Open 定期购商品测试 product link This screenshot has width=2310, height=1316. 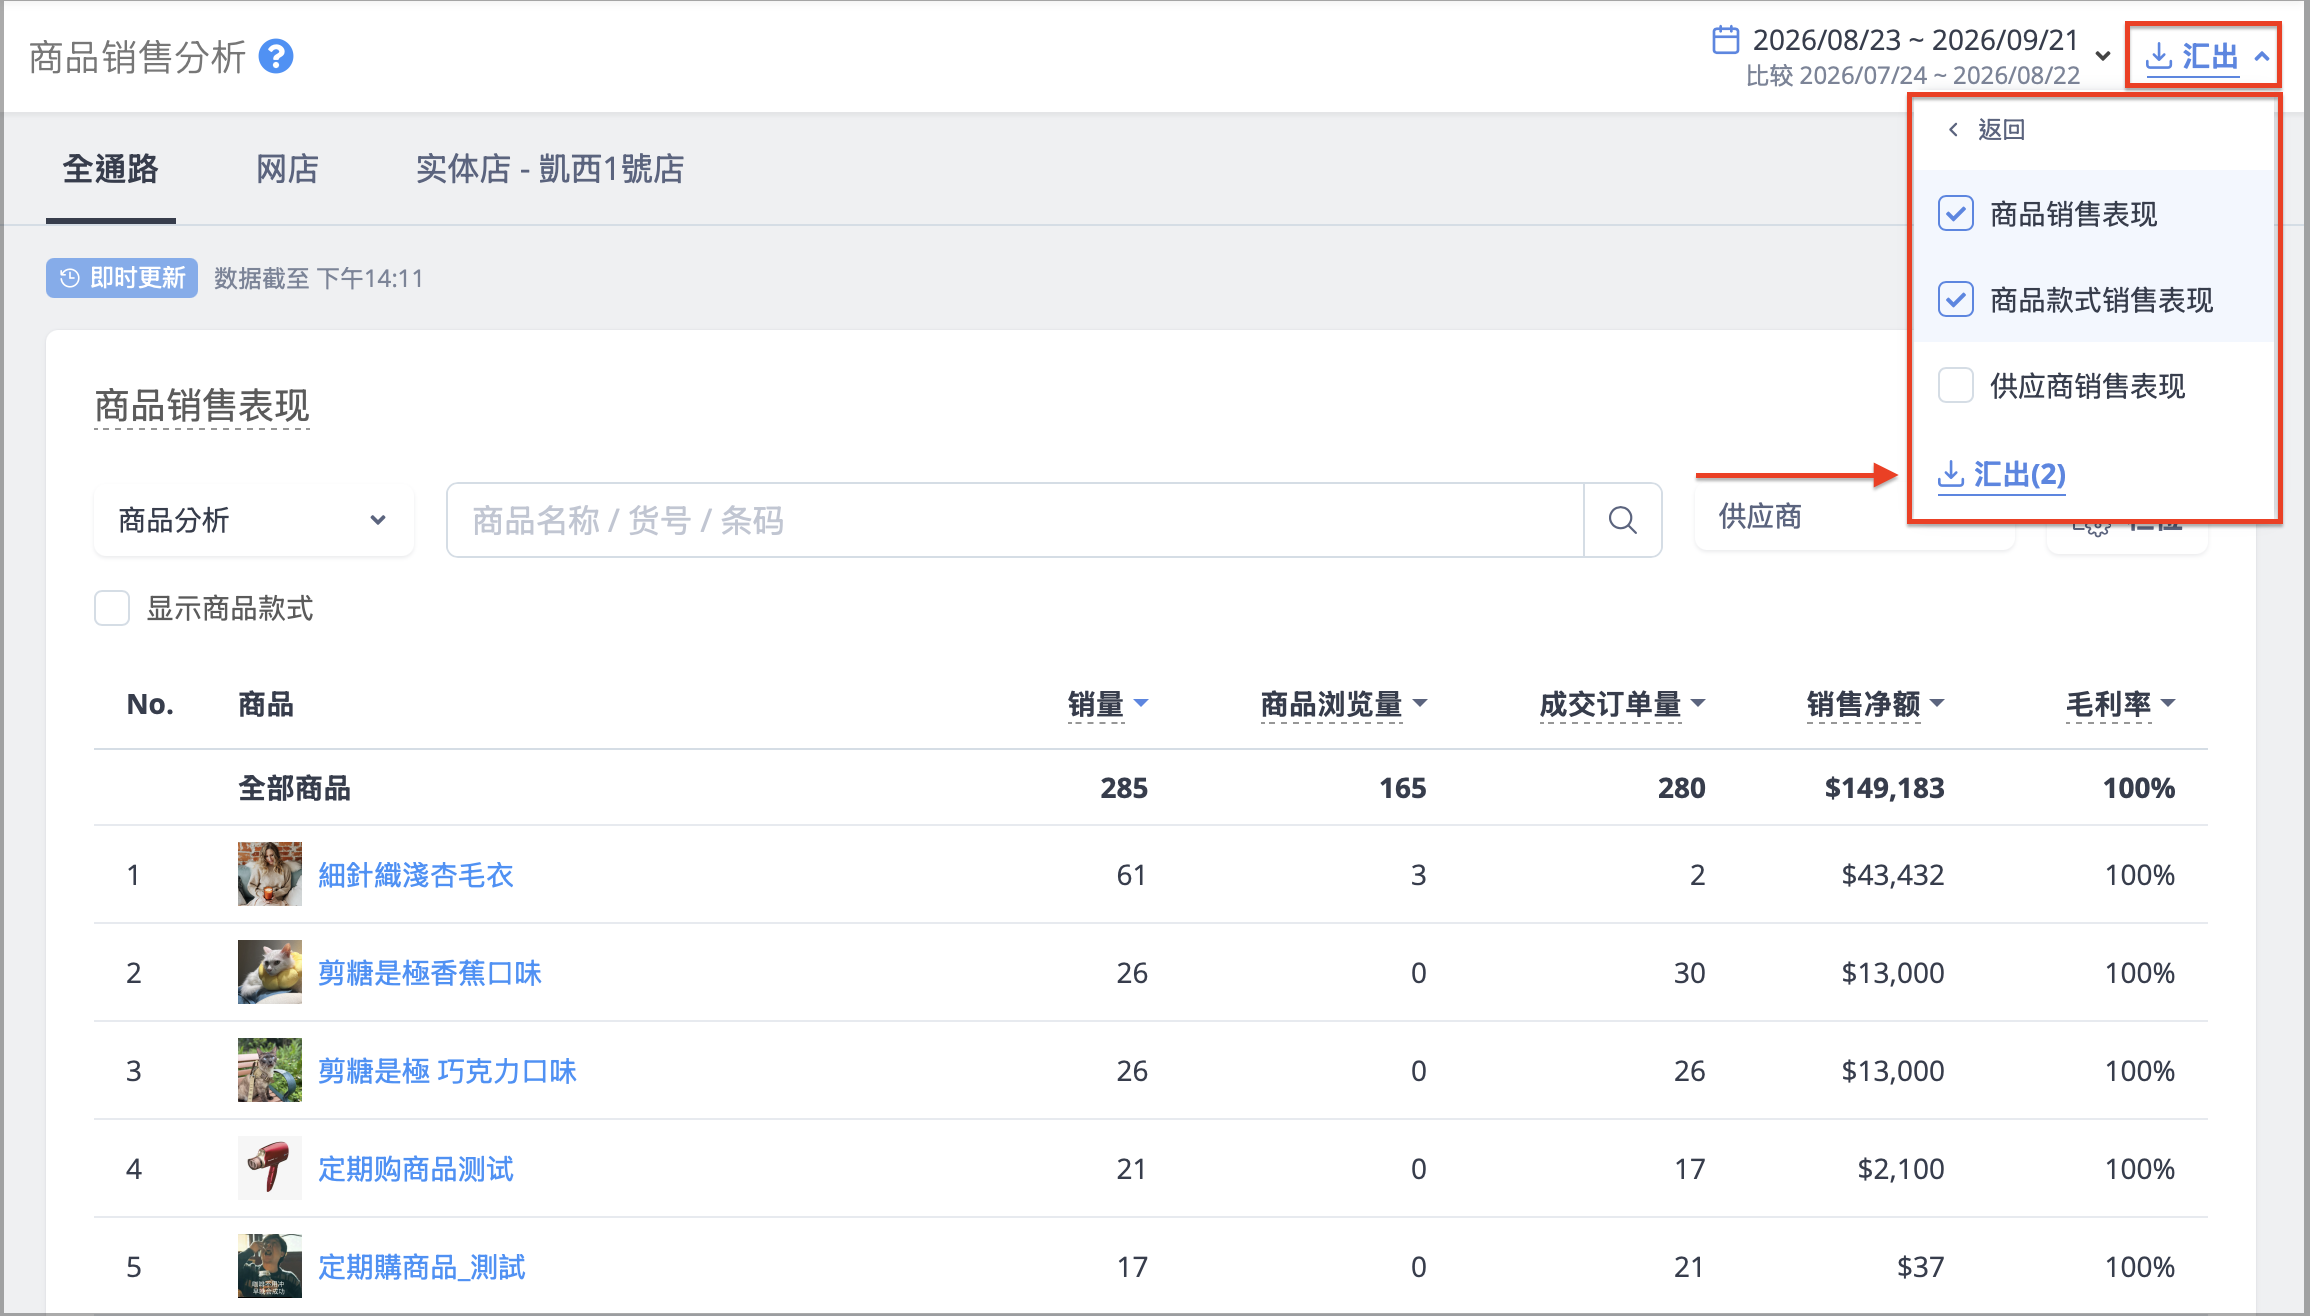click(x=415, y=1169)
